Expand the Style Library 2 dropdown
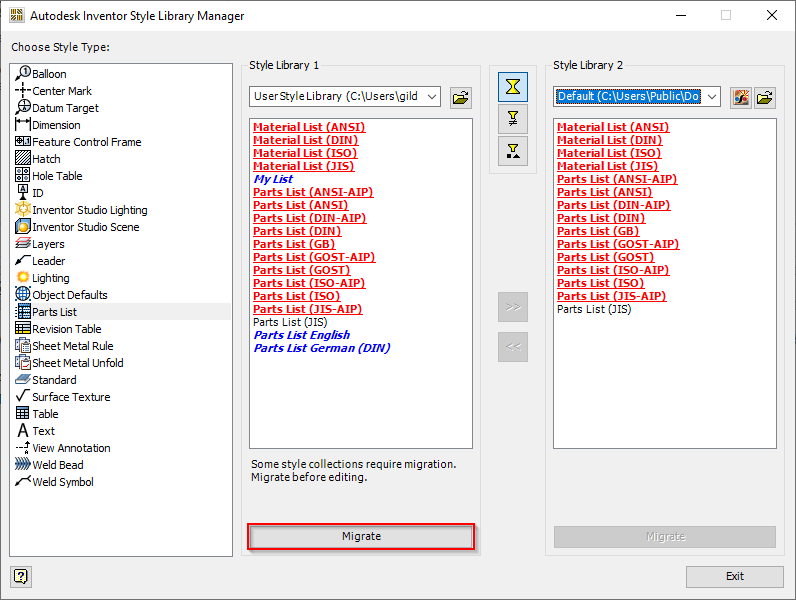 click(x=712, y=96)
